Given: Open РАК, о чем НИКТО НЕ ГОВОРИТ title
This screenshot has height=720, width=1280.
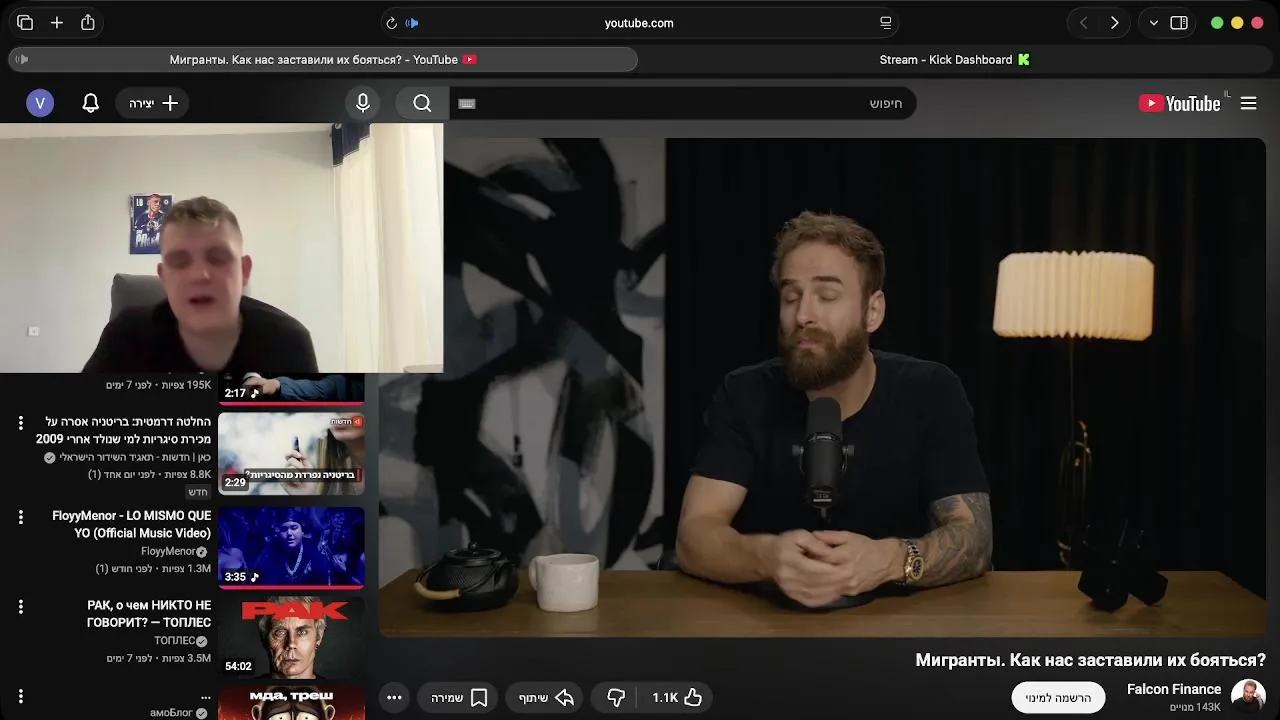Looking at the screenshot, I should point(148,614).
